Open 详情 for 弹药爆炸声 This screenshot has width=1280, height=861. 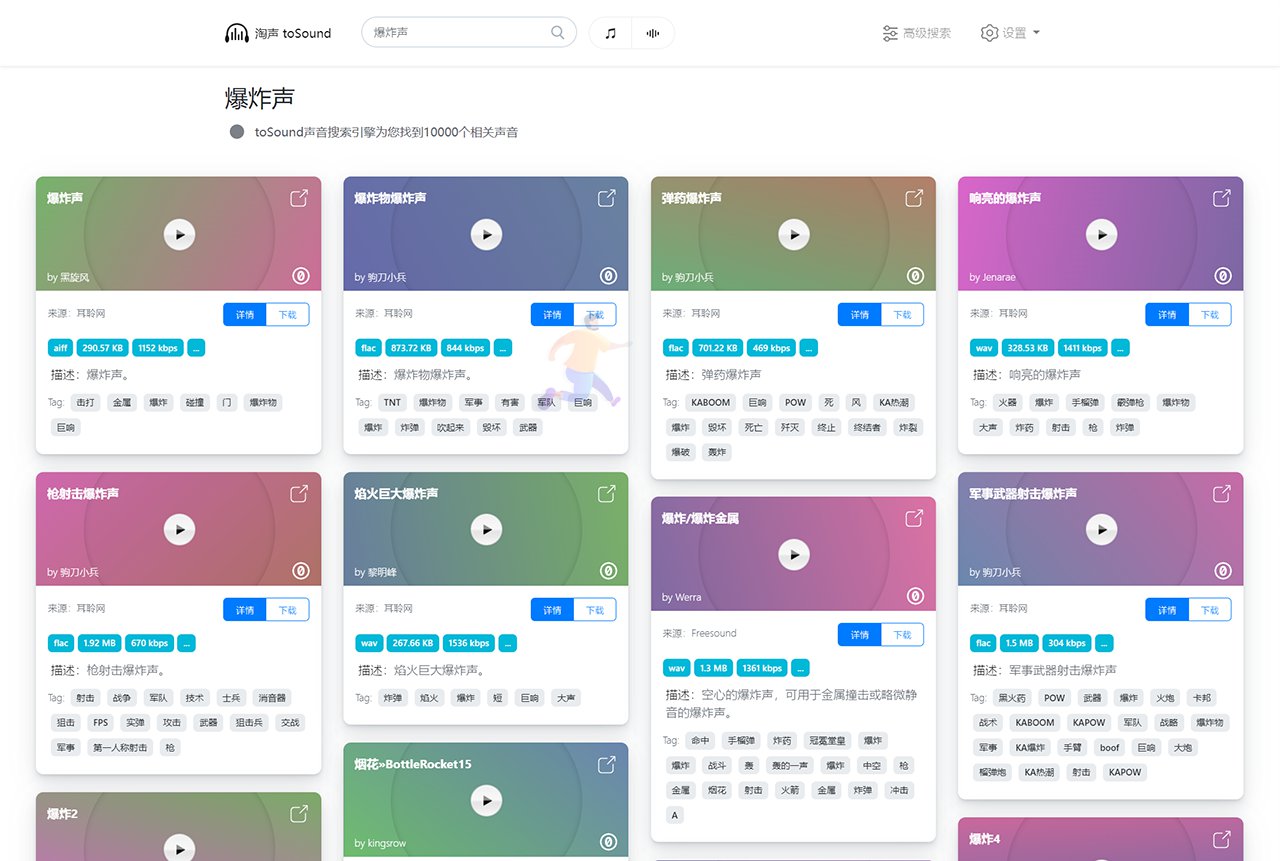(x=860, y=314)
